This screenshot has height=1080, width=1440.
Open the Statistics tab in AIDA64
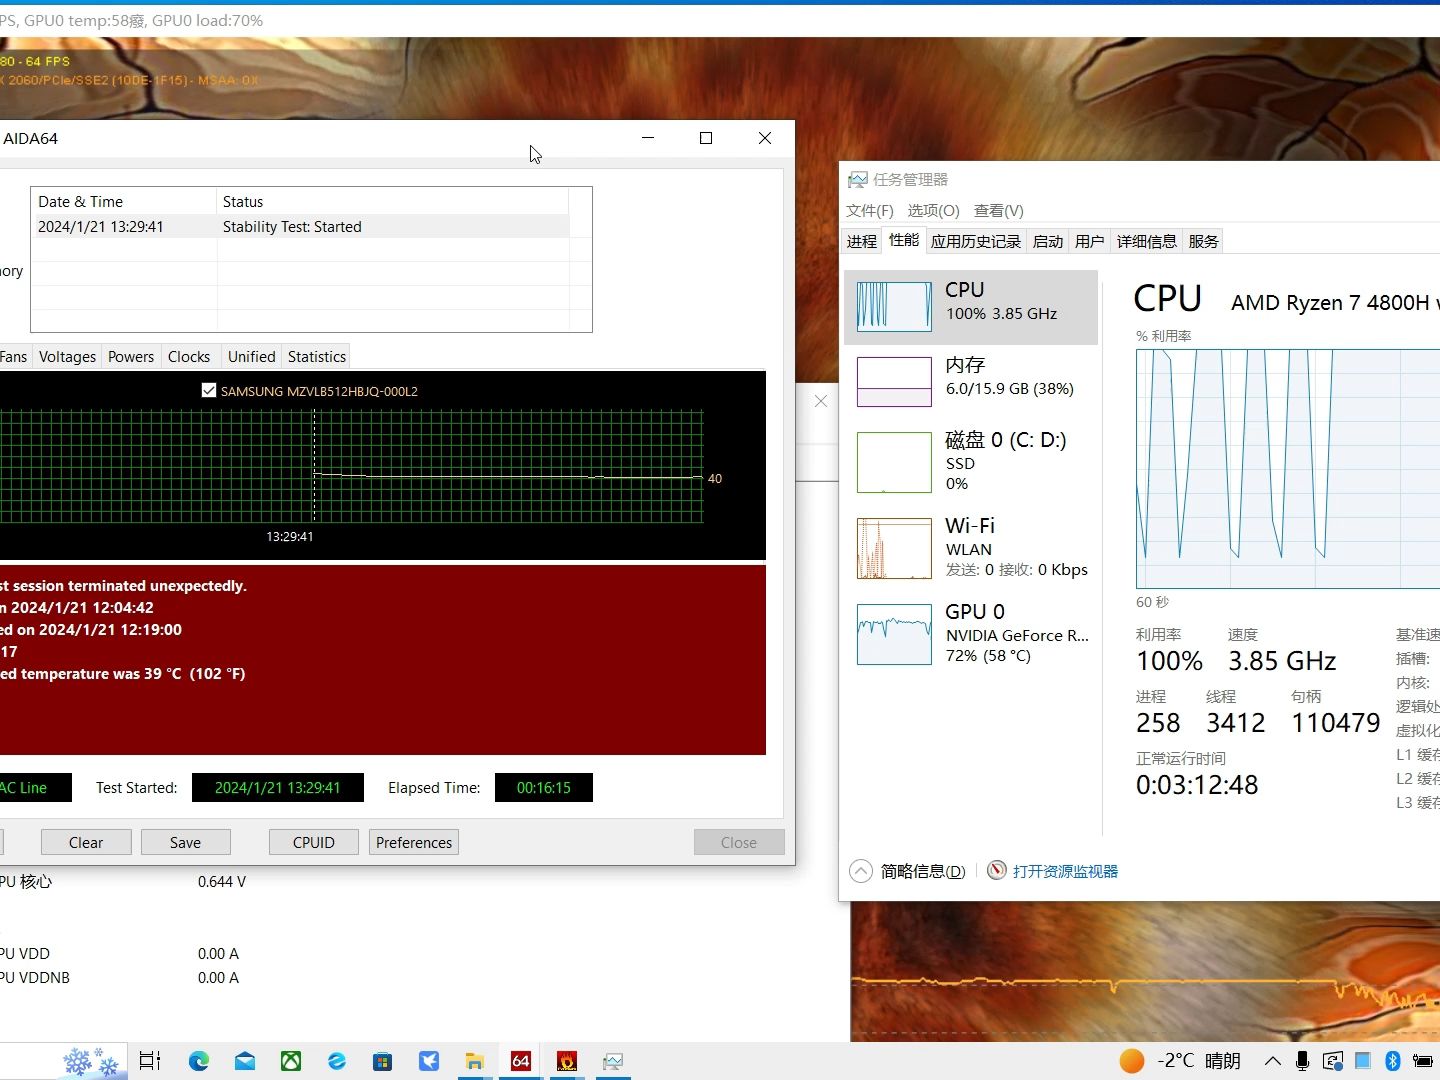tap(317, 357)
